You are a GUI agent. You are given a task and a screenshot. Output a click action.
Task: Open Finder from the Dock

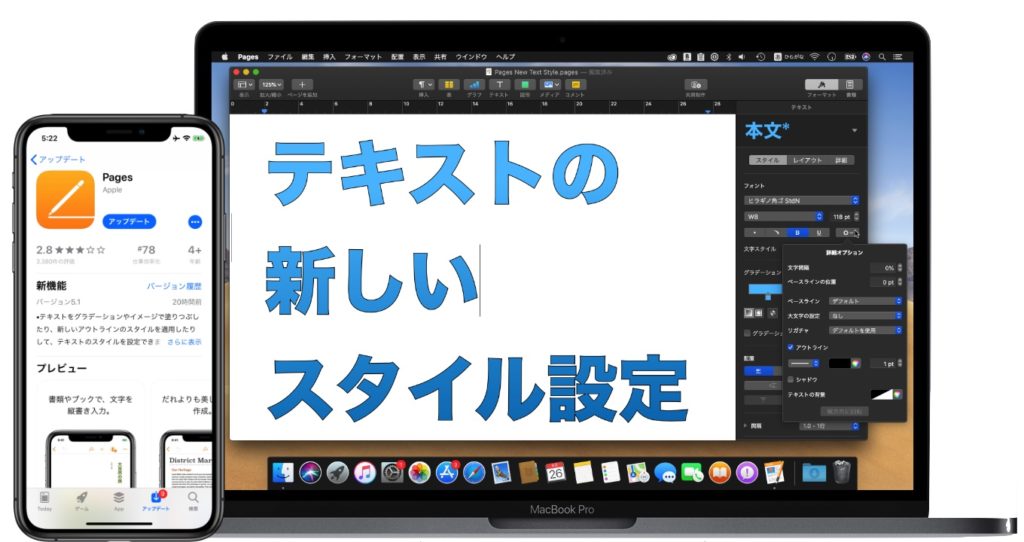pyautogui.click(x=283, y=472)
